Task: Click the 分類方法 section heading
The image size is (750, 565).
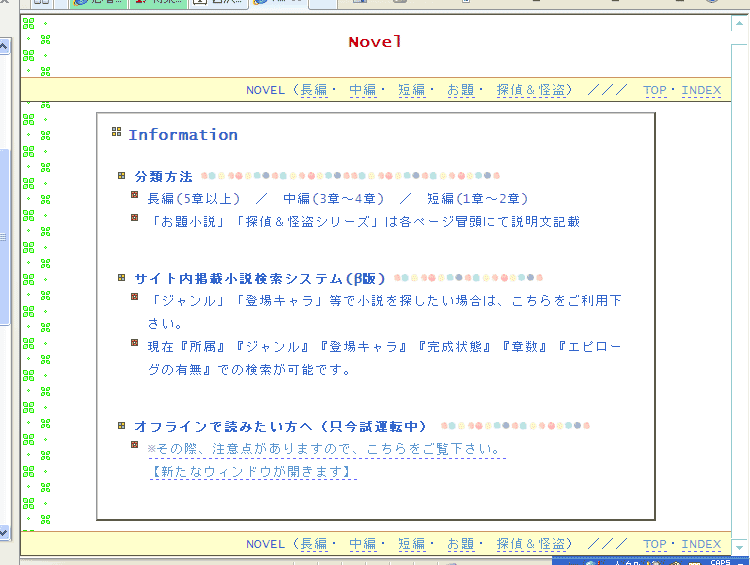Action: (x=164, y=177)
